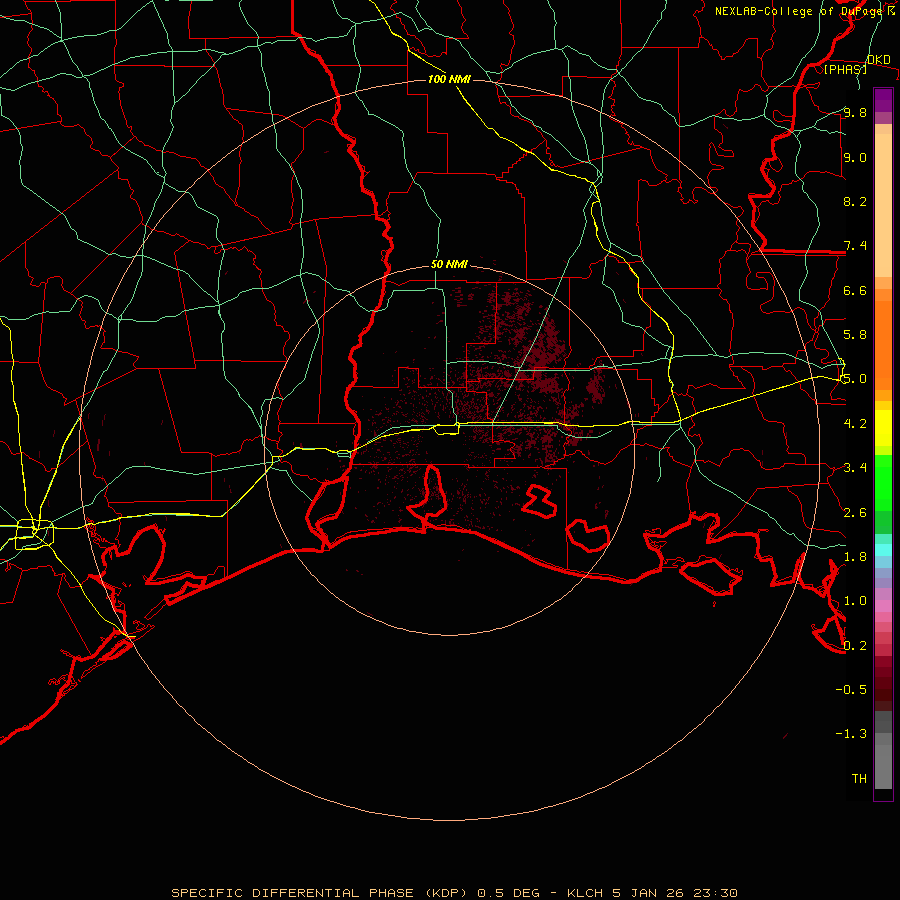Click the bright green color bar segment

(883, 483)
